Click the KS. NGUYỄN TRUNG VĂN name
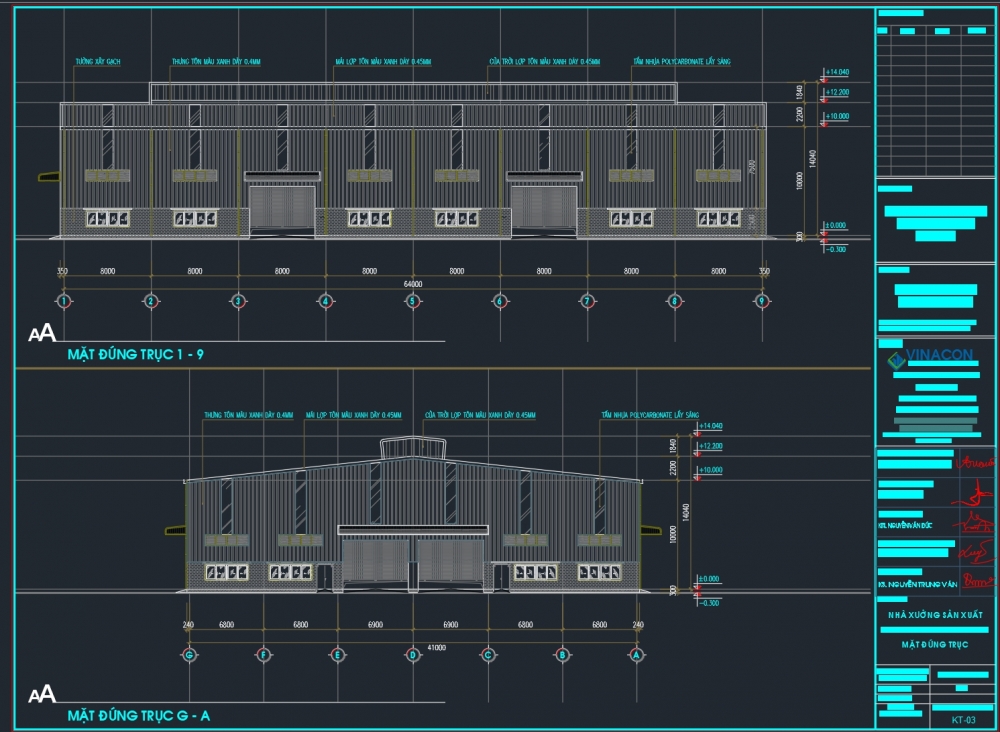Viewport: 1000px width, 732px height. click(x=918, y=583)
